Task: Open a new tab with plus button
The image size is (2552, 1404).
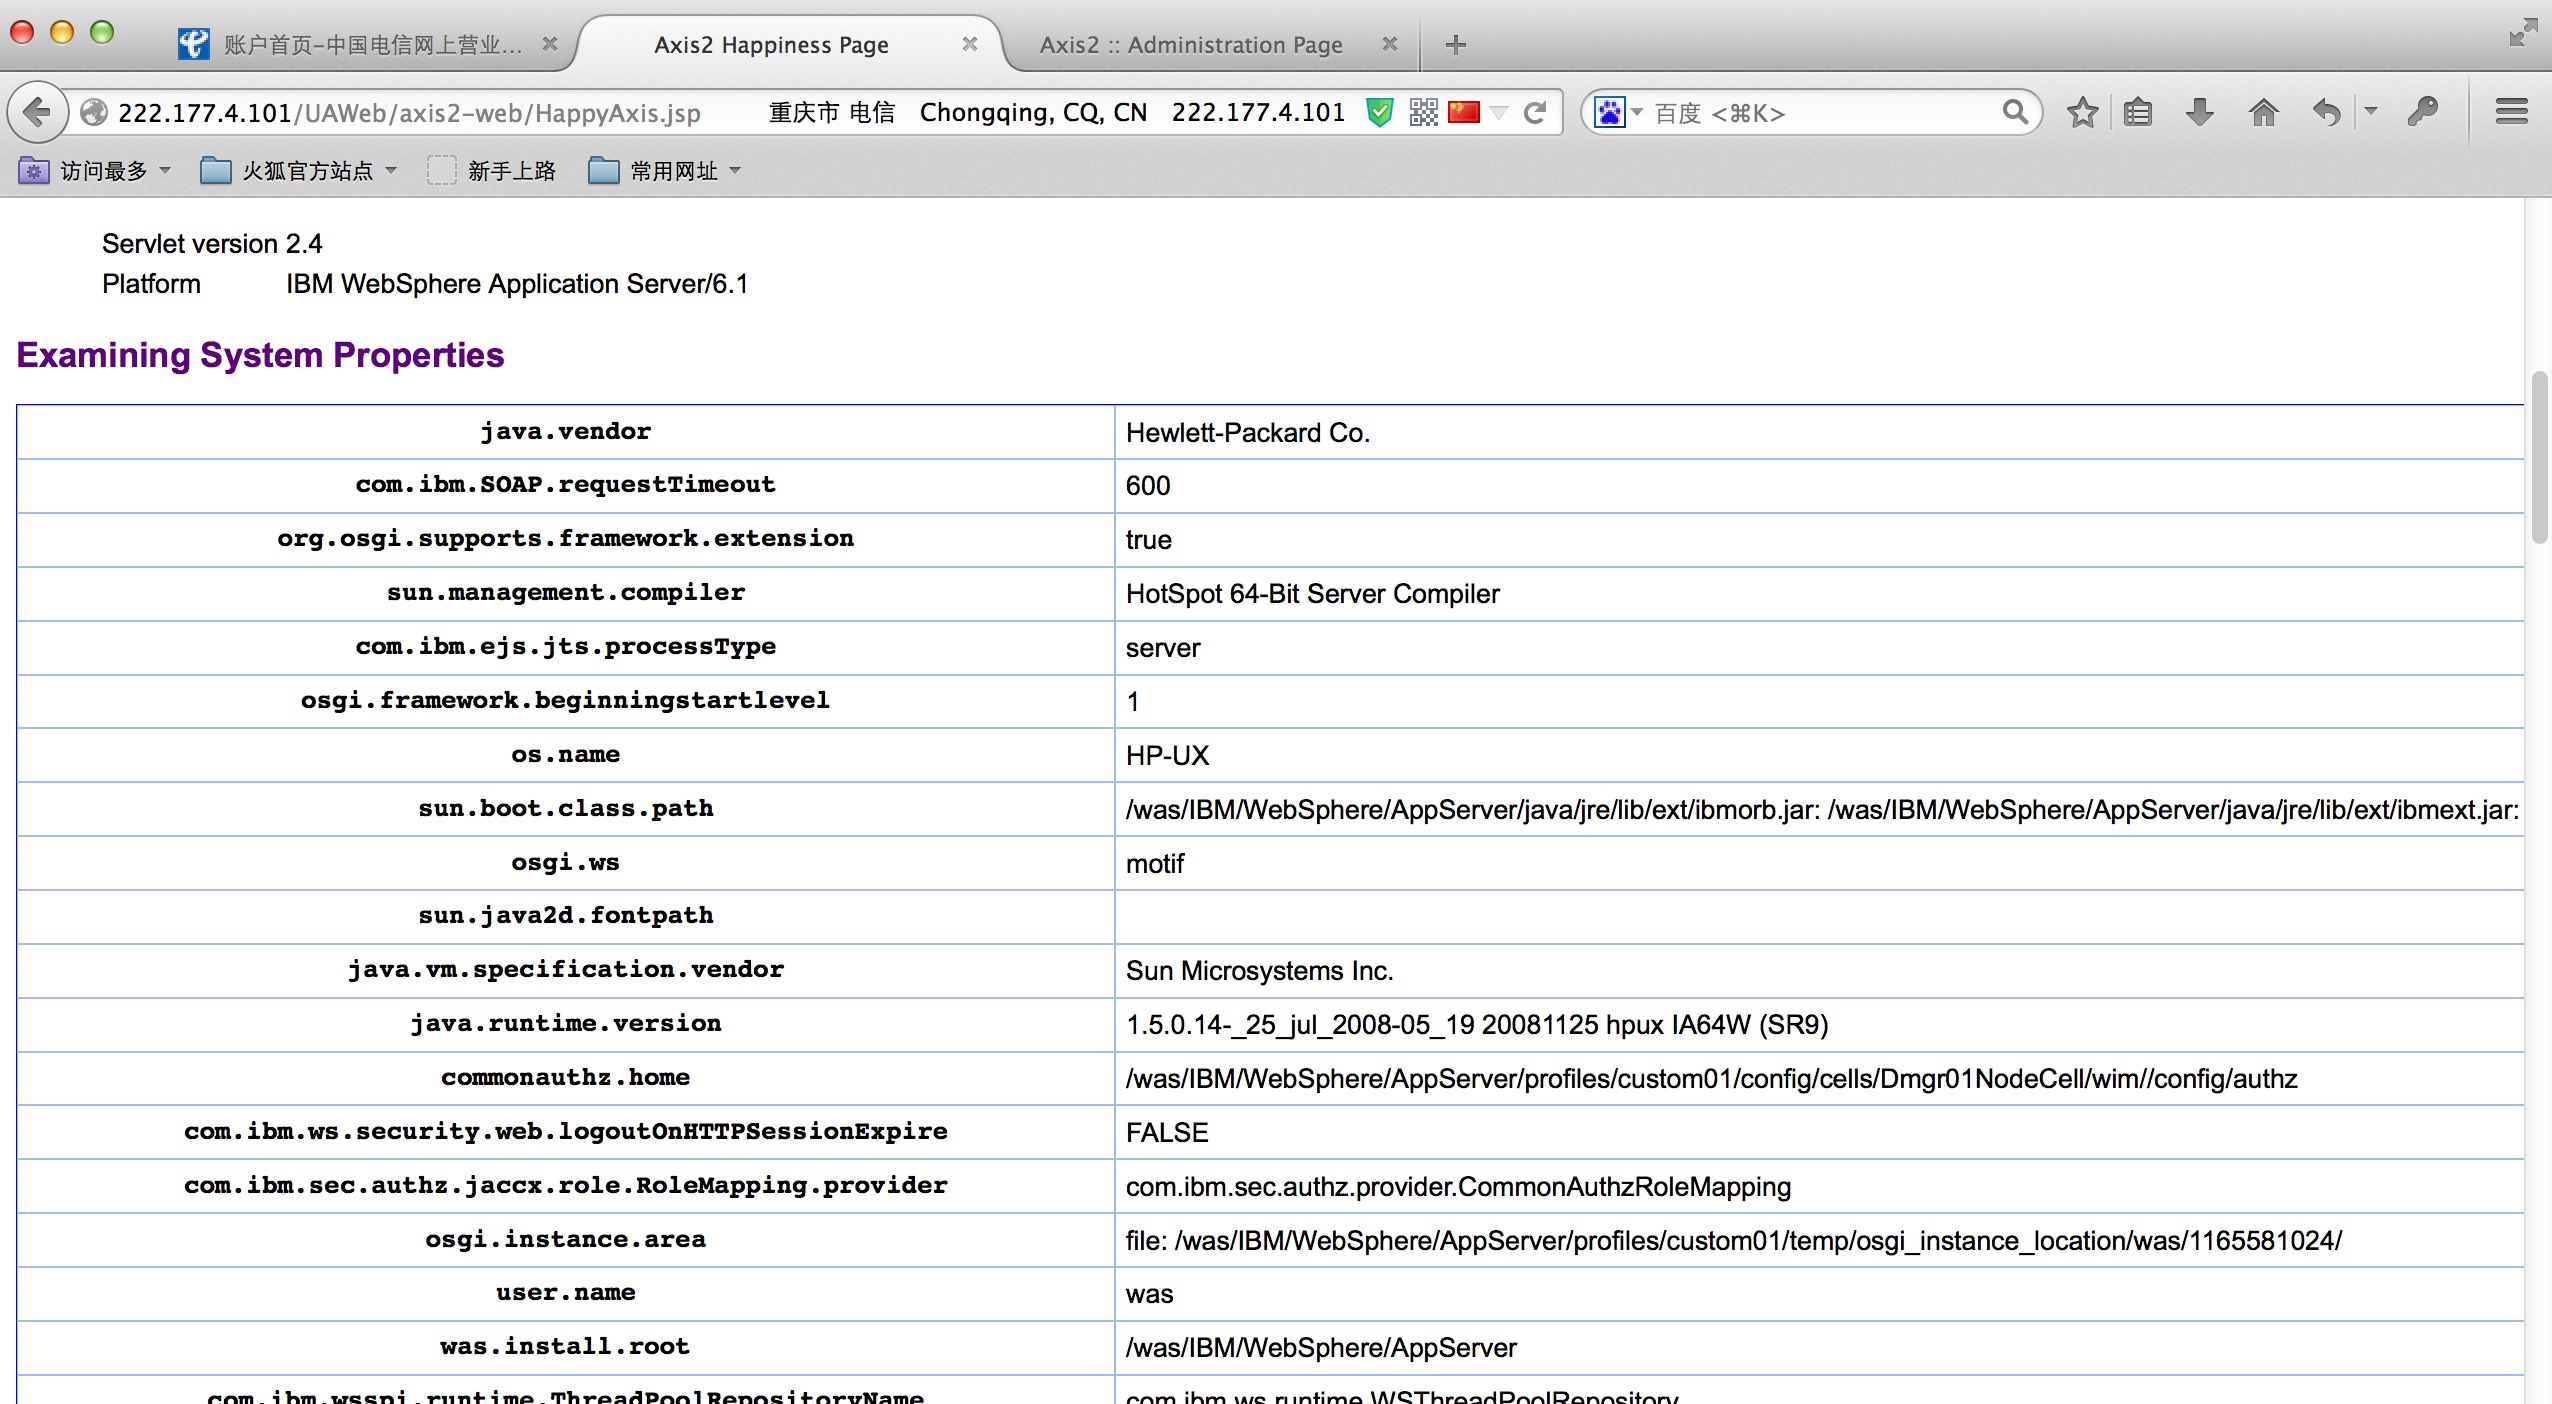Action: pyautogui.click(x=1456, y=44)
